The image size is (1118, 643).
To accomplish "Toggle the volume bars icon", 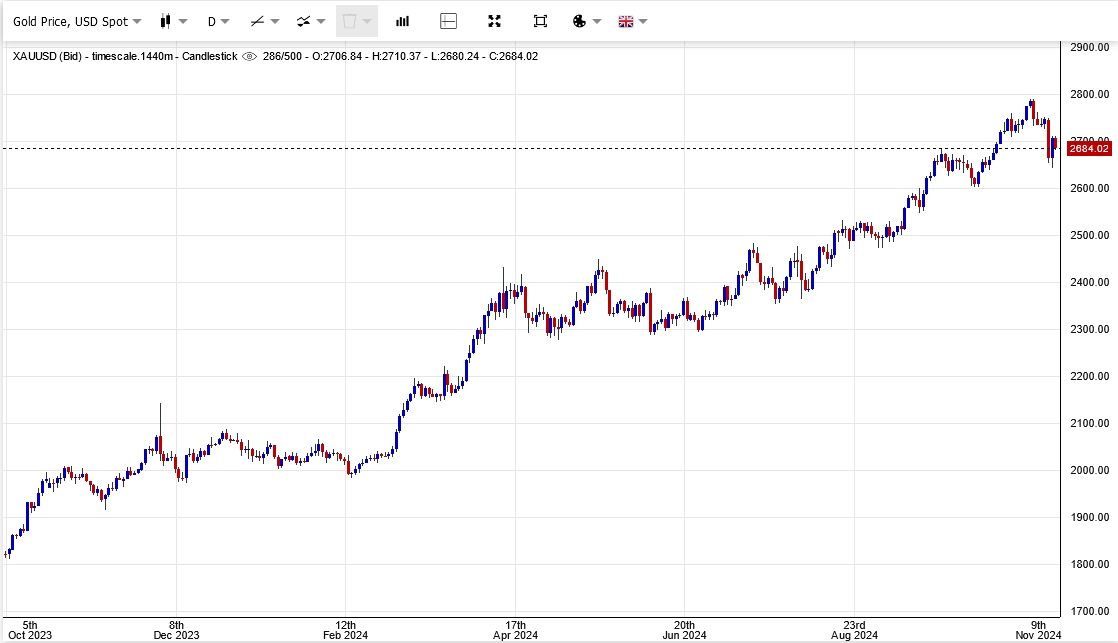I will click(x=403, y=21).
